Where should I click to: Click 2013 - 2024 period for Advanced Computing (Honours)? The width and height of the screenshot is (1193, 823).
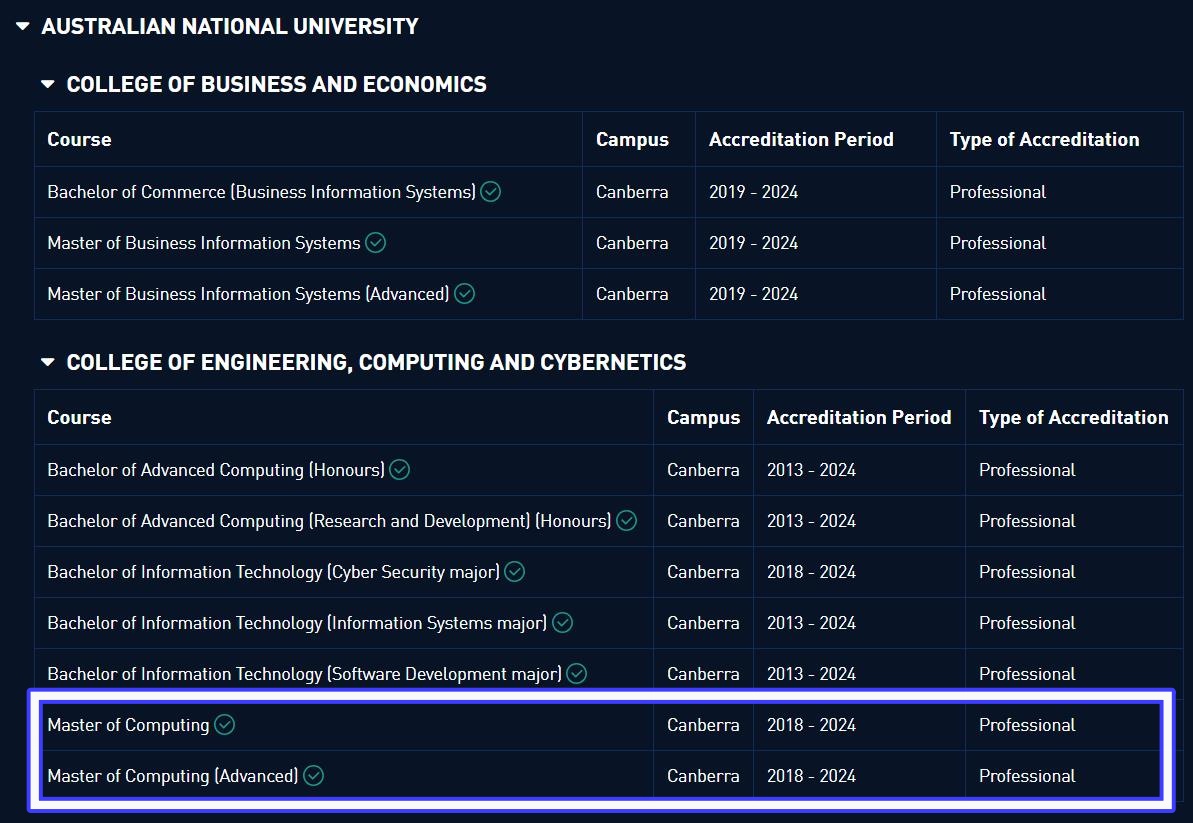(811, 470)
